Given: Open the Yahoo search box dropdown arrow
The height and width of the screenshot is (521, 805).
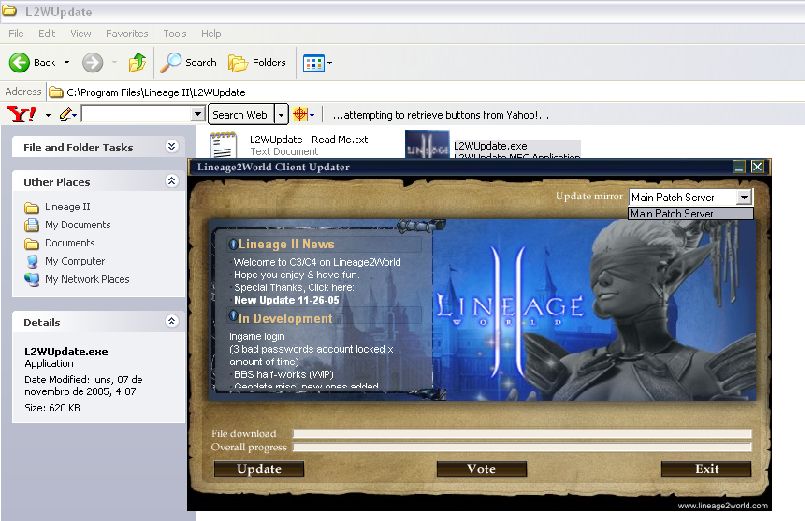Looking at the screenshot, I should pos(198,113).
